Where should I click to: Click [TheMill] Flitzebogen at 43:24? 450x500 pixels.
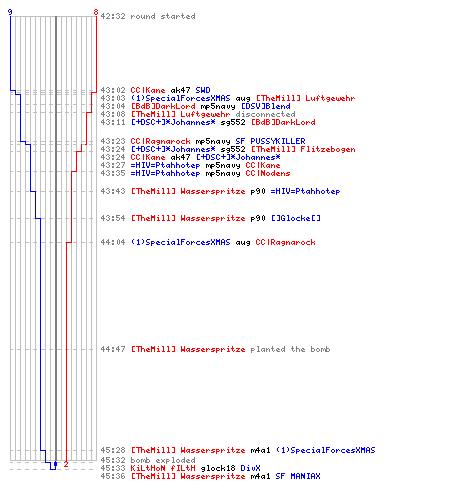click(x=303, y=149)
